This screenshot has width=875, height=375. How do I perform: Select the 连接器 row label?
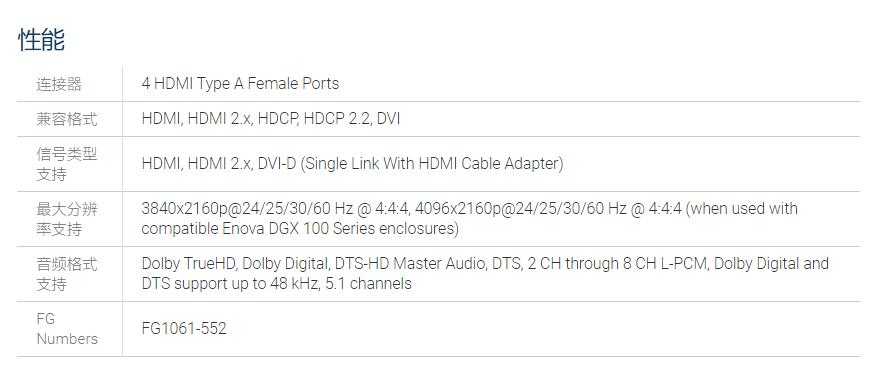coord(59,84)
